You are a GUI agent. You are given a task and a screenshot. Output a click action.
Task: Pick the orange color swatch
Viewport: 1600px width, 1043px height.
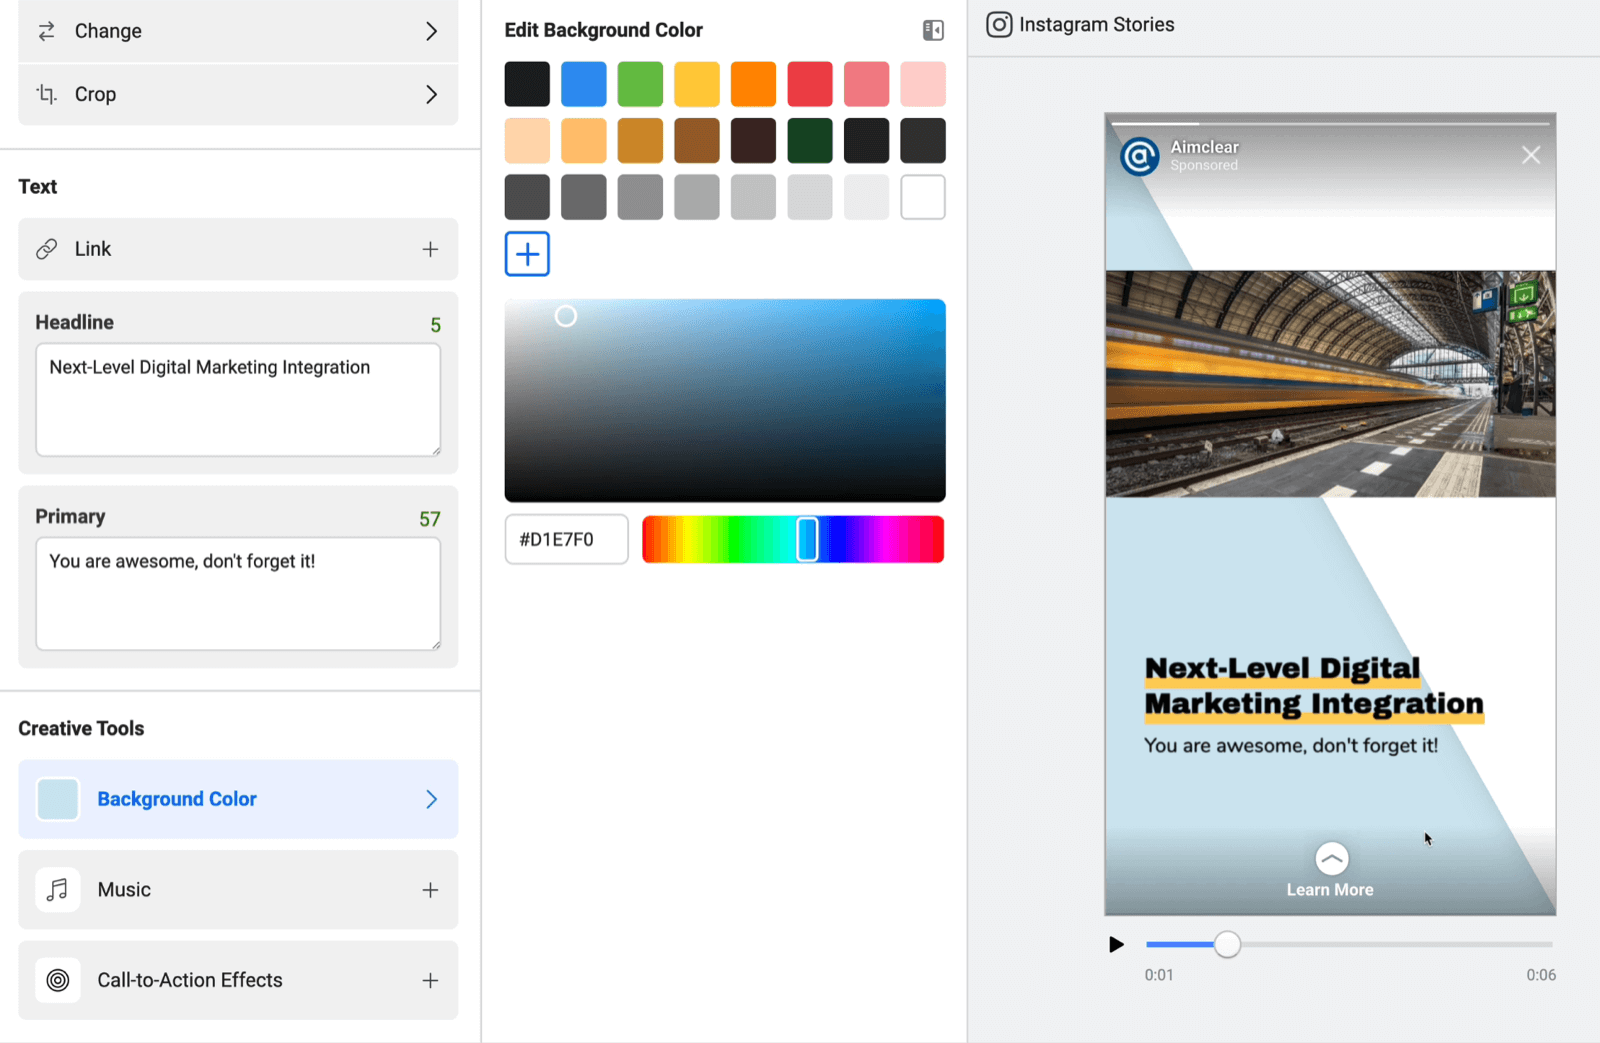pyautogui.click(x=753, y=84)
